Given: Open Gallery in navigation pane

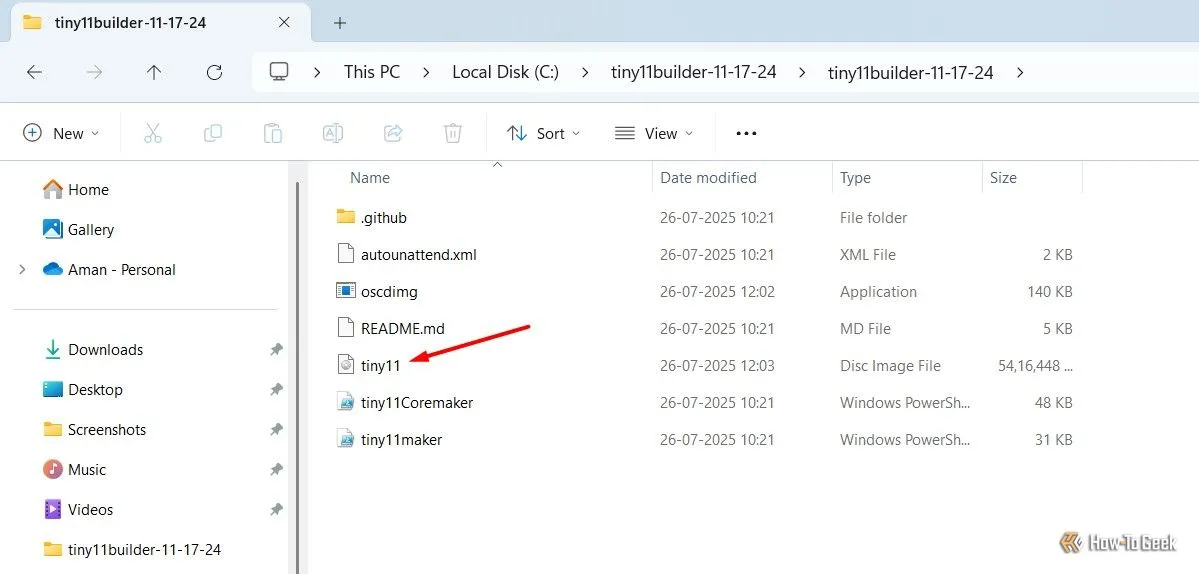Looking at the screenshot, I should tap(78, 229).
